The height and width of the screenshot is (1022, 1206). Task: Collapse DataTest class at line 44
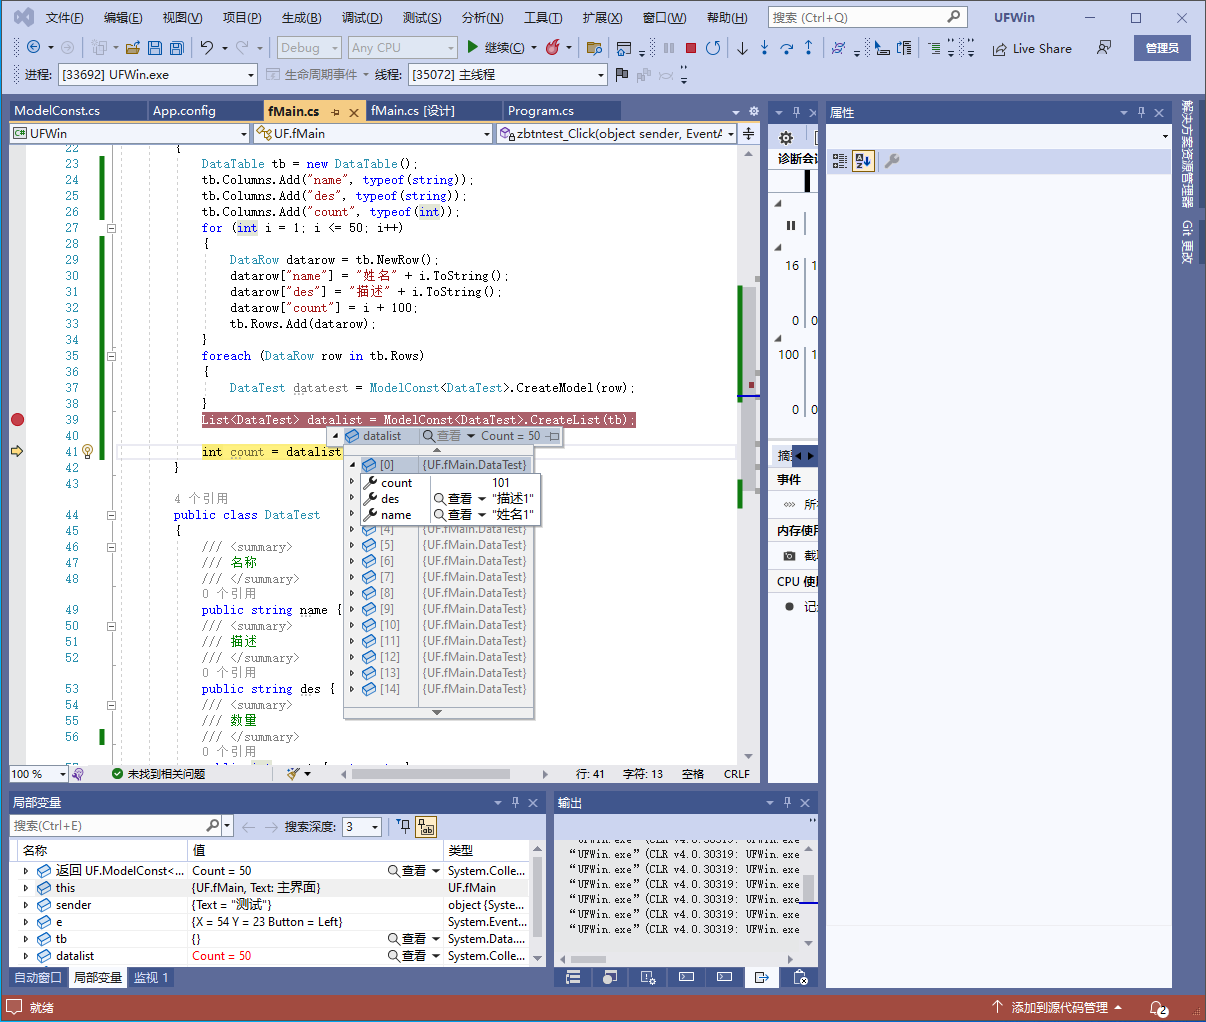pyautogui.click(x=111, y=515)
